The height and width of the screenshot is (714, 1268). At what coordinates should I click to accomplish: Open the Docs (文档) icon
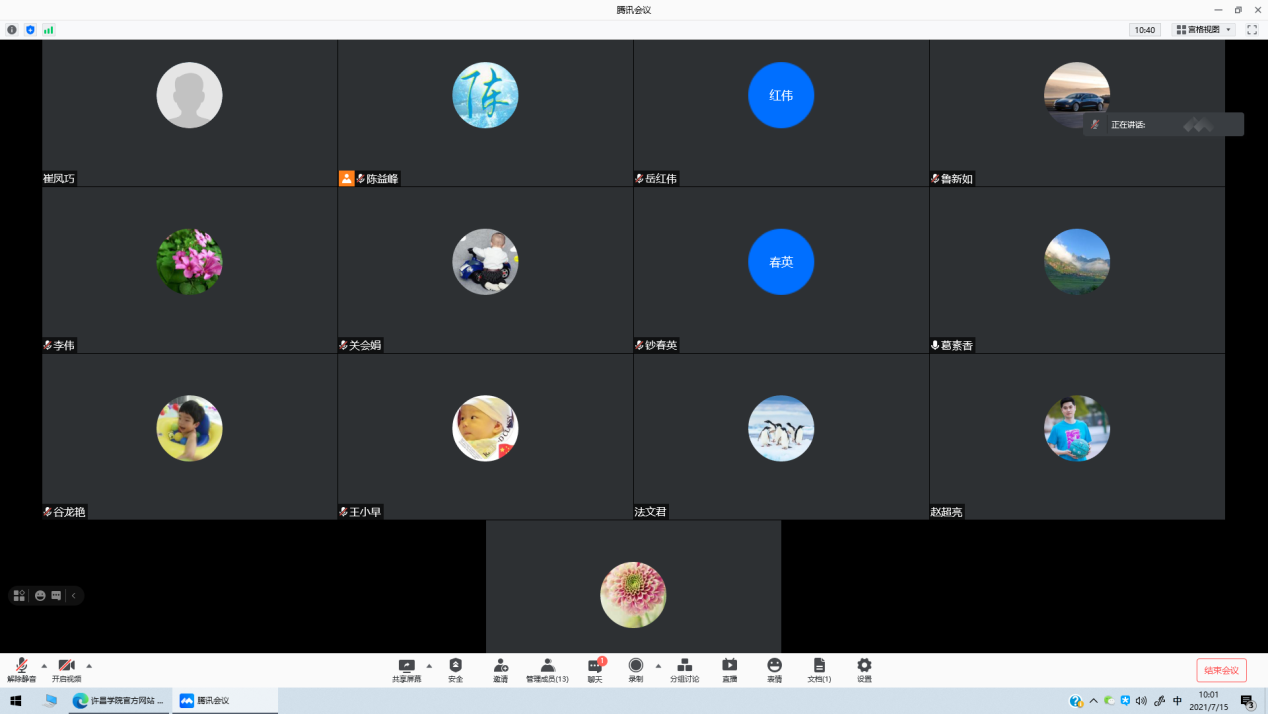pyautogui.click(x=819, y=669)
